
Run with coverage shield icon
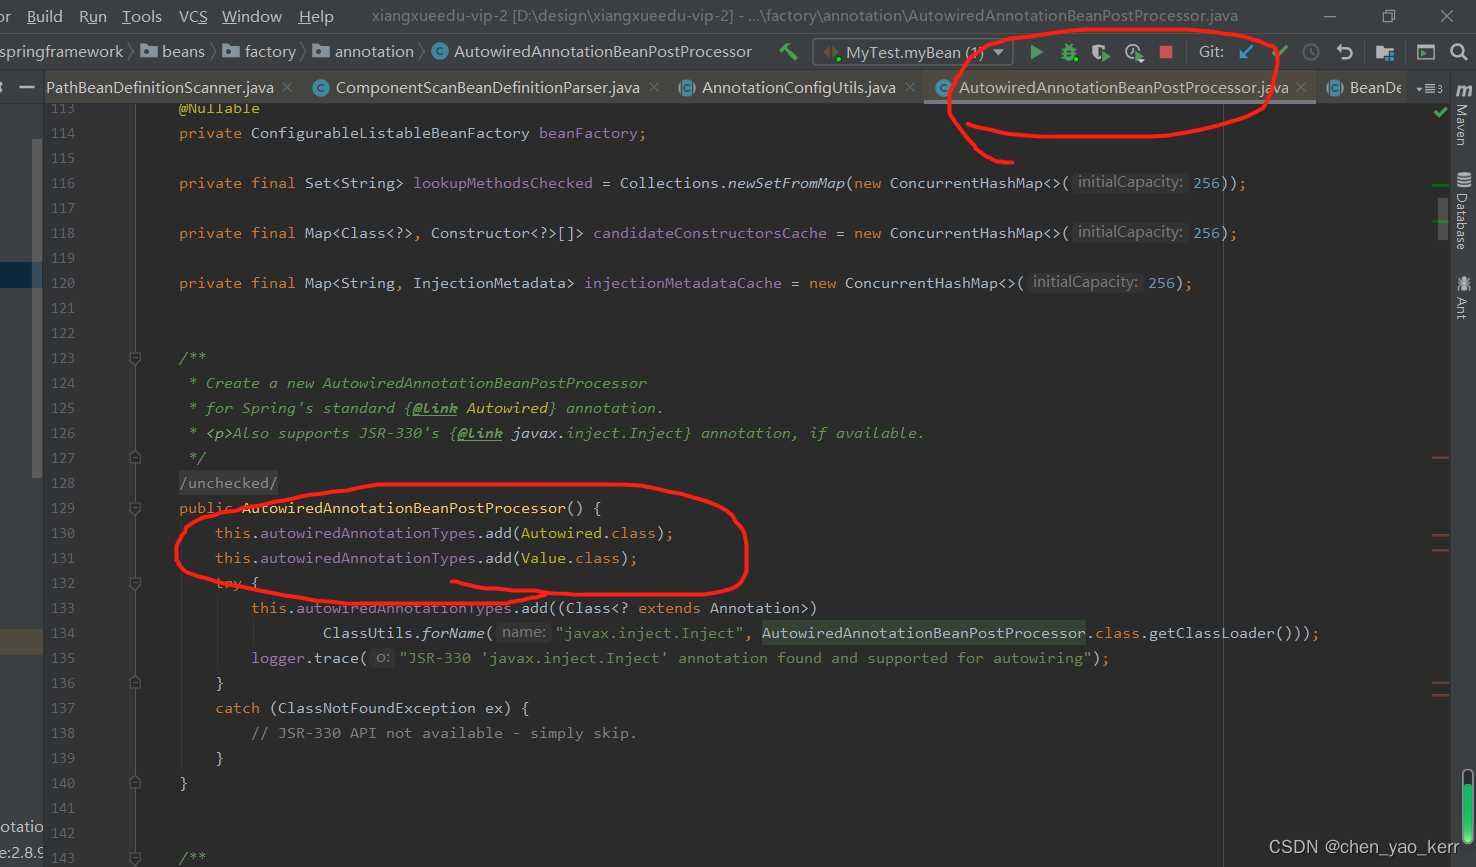[x=1101, y=52]
